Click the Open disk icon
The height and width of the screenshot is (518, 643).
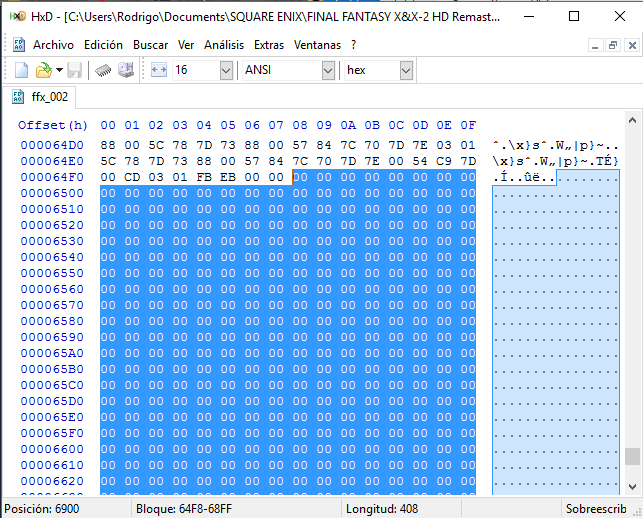[x=126, y=70]
